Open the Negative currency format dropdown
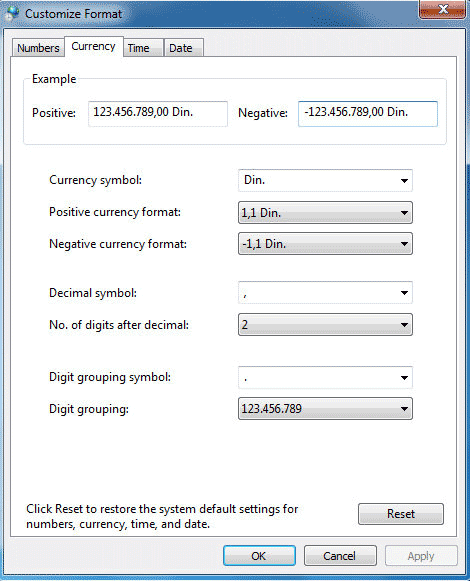Viewport: 470px width, 581px height. click(x=325, y=244)
